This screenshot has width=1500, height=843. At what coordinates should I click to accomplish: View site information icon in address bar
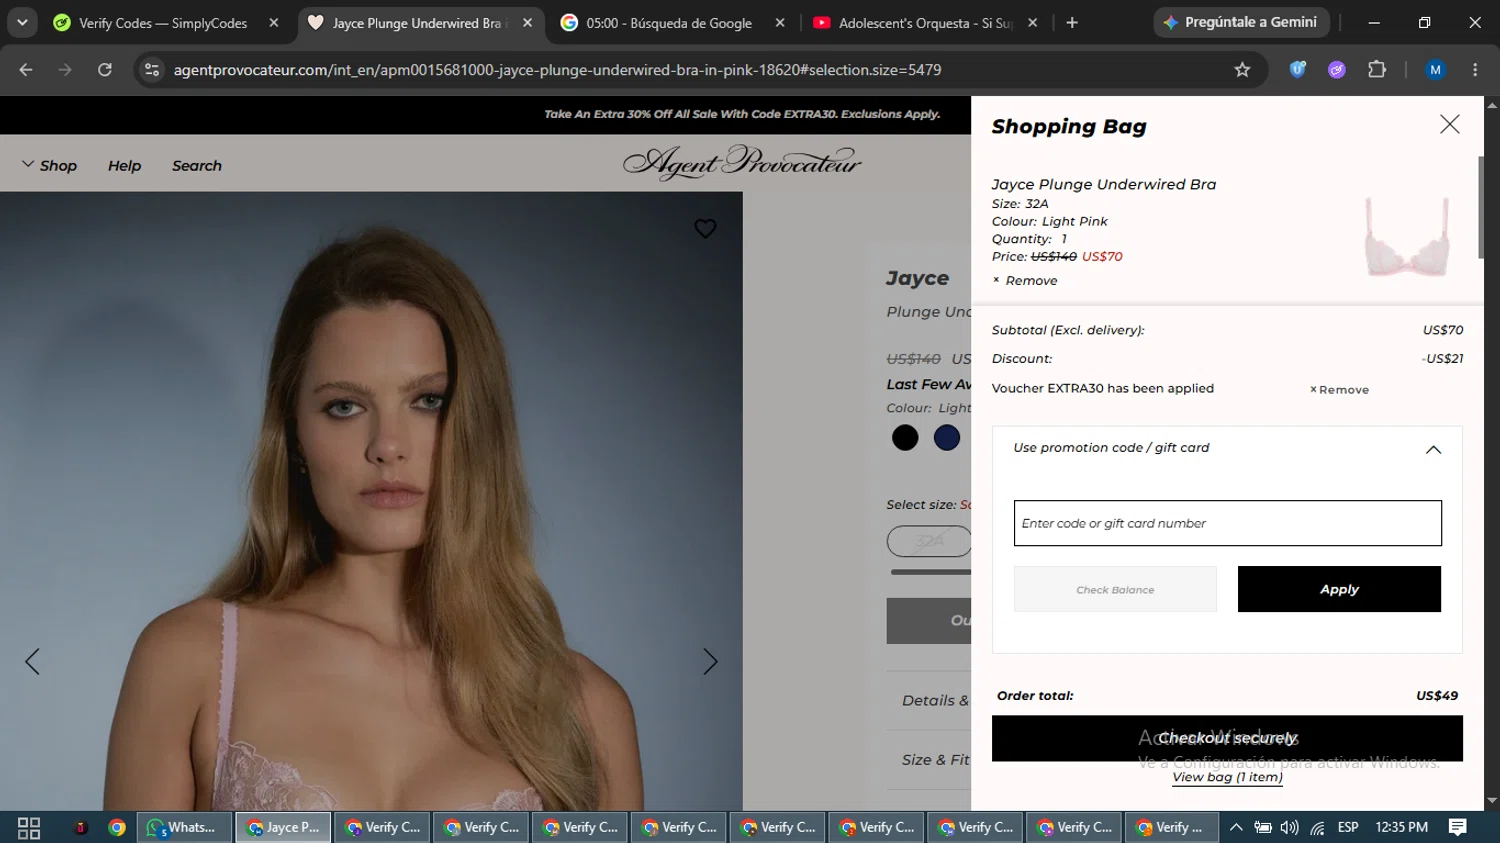(152, 70)
